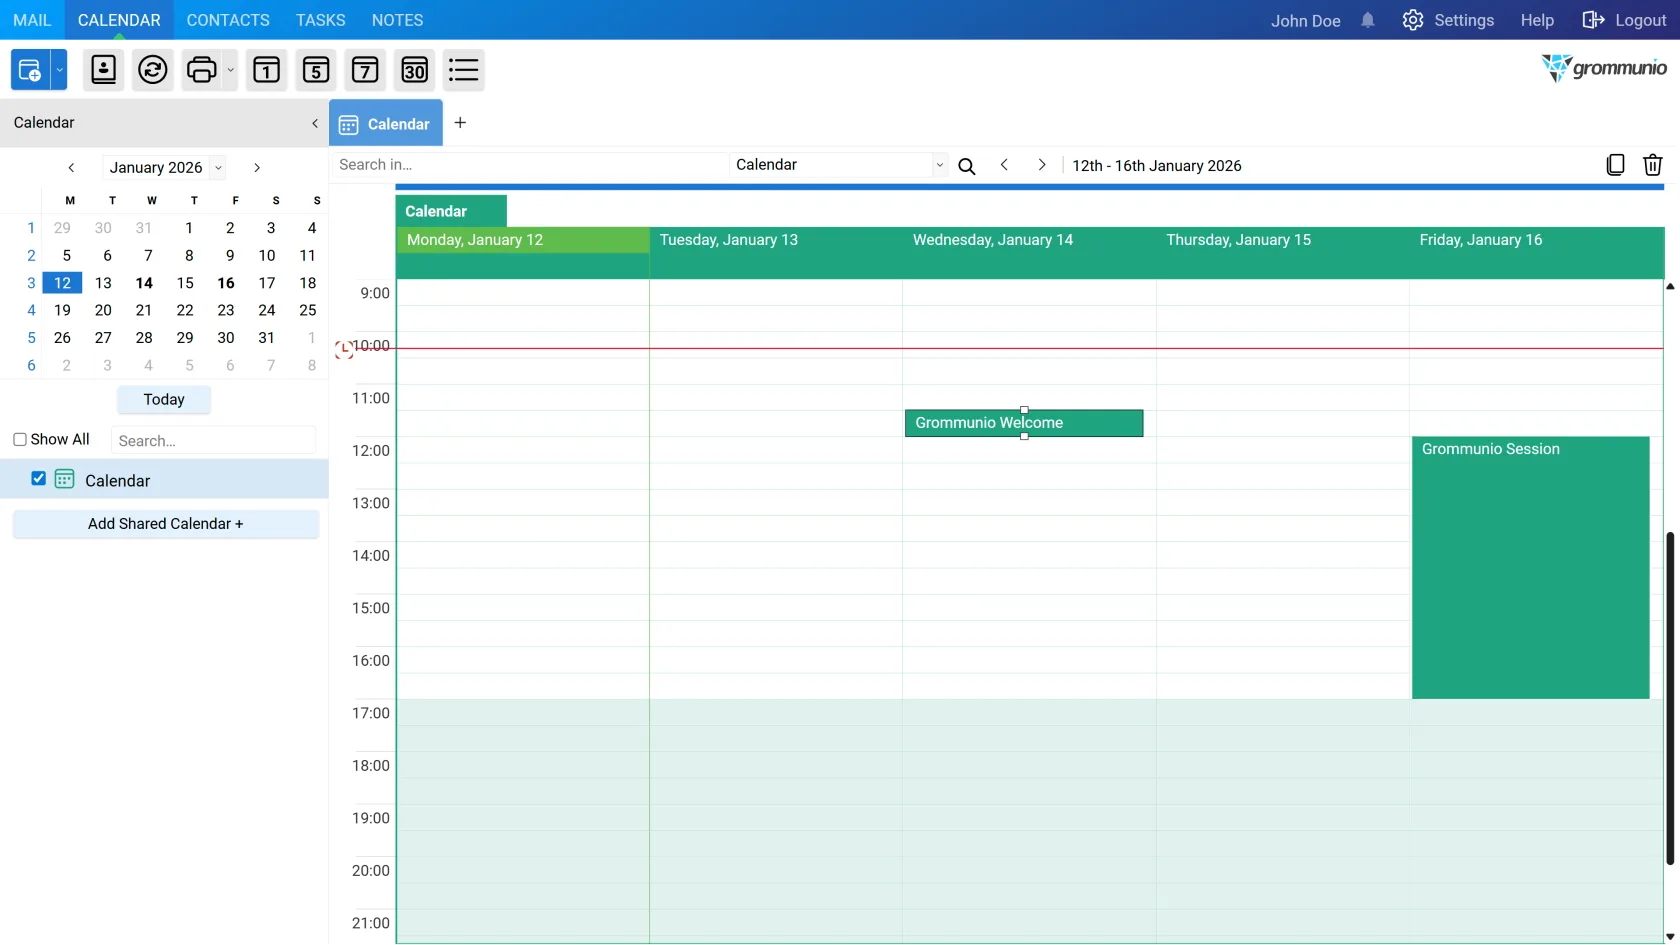Select the Tuesday, January 13 header
The image size is (1680, 945).
pos(776,240)
